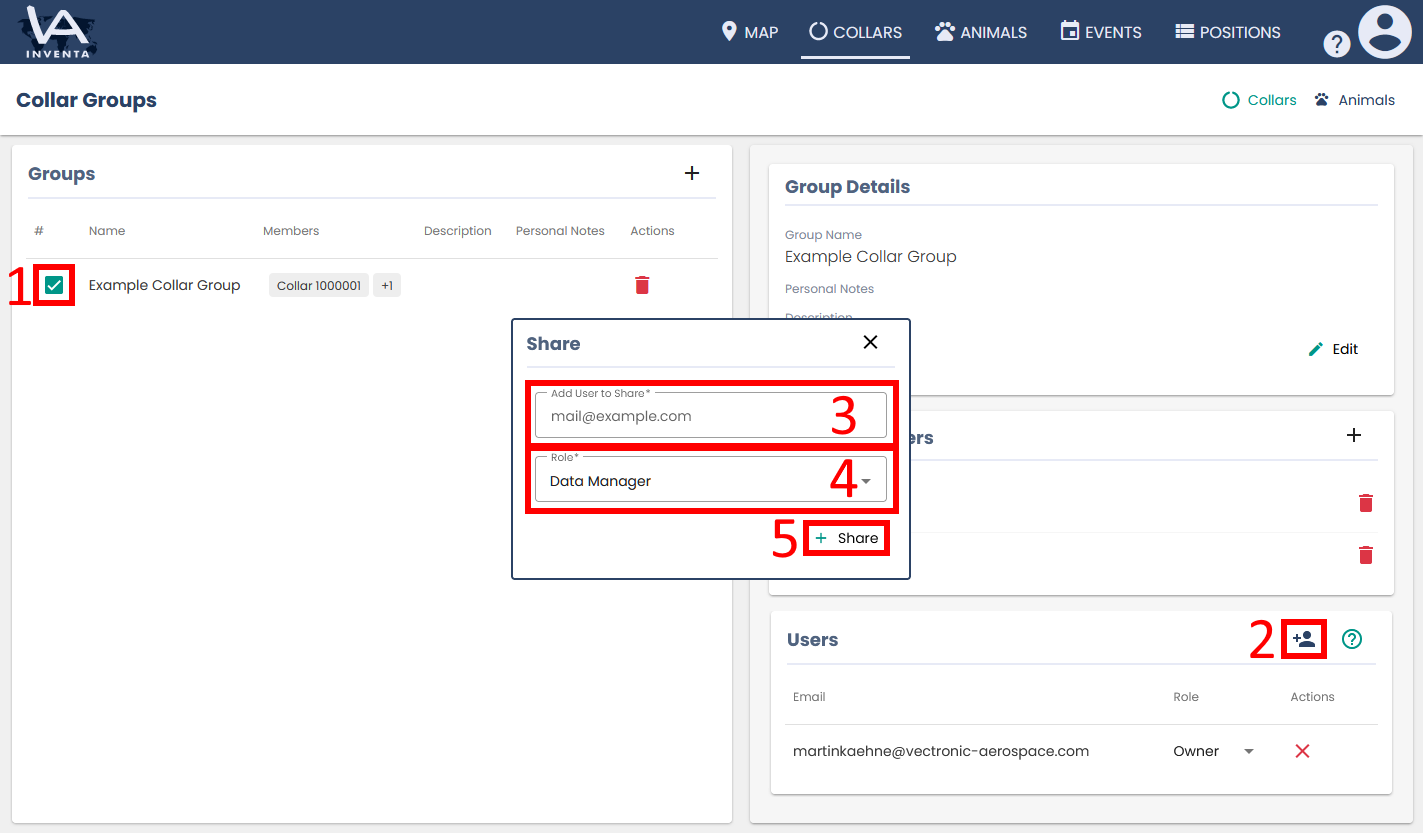Open the Positions tab

(1227, 32)
